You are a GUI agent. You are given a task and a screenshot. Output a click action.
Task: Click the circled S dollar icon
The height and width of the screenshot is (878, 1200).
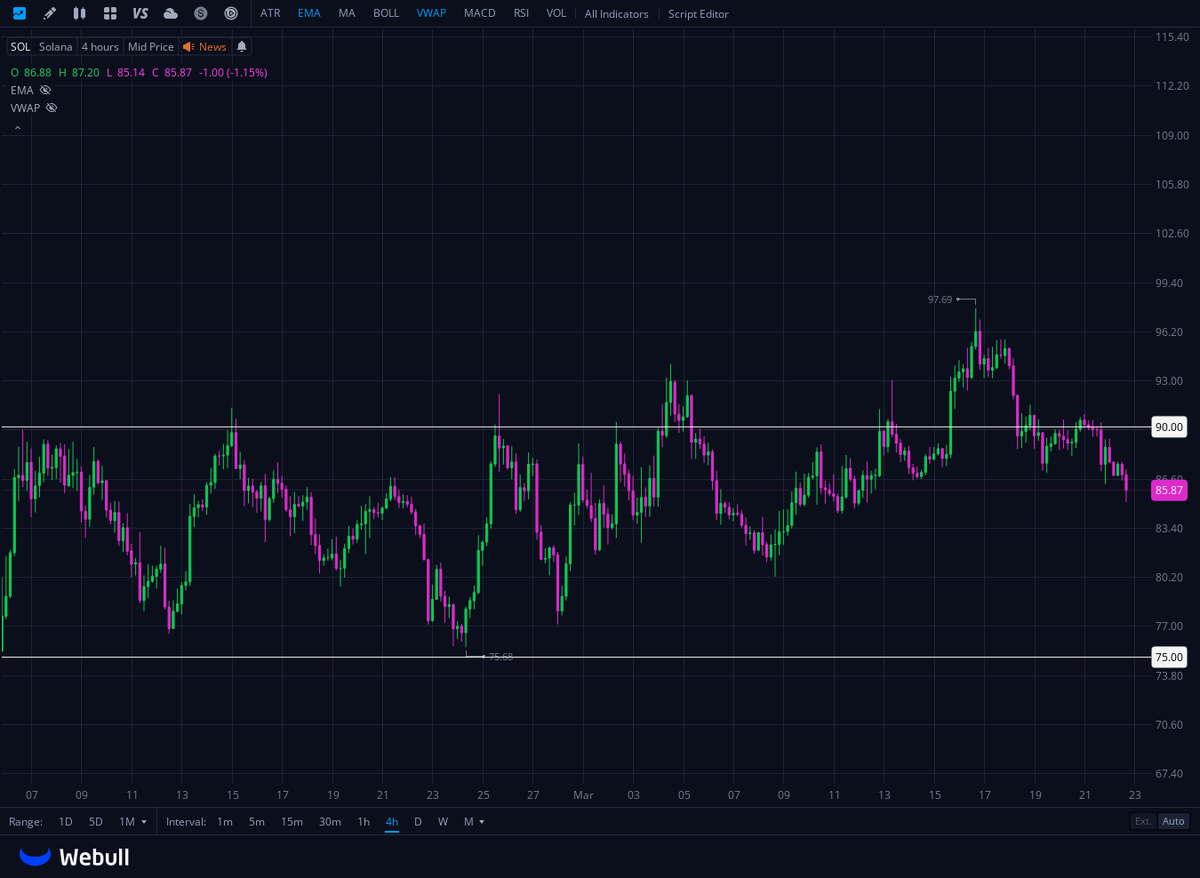(201, 13)
